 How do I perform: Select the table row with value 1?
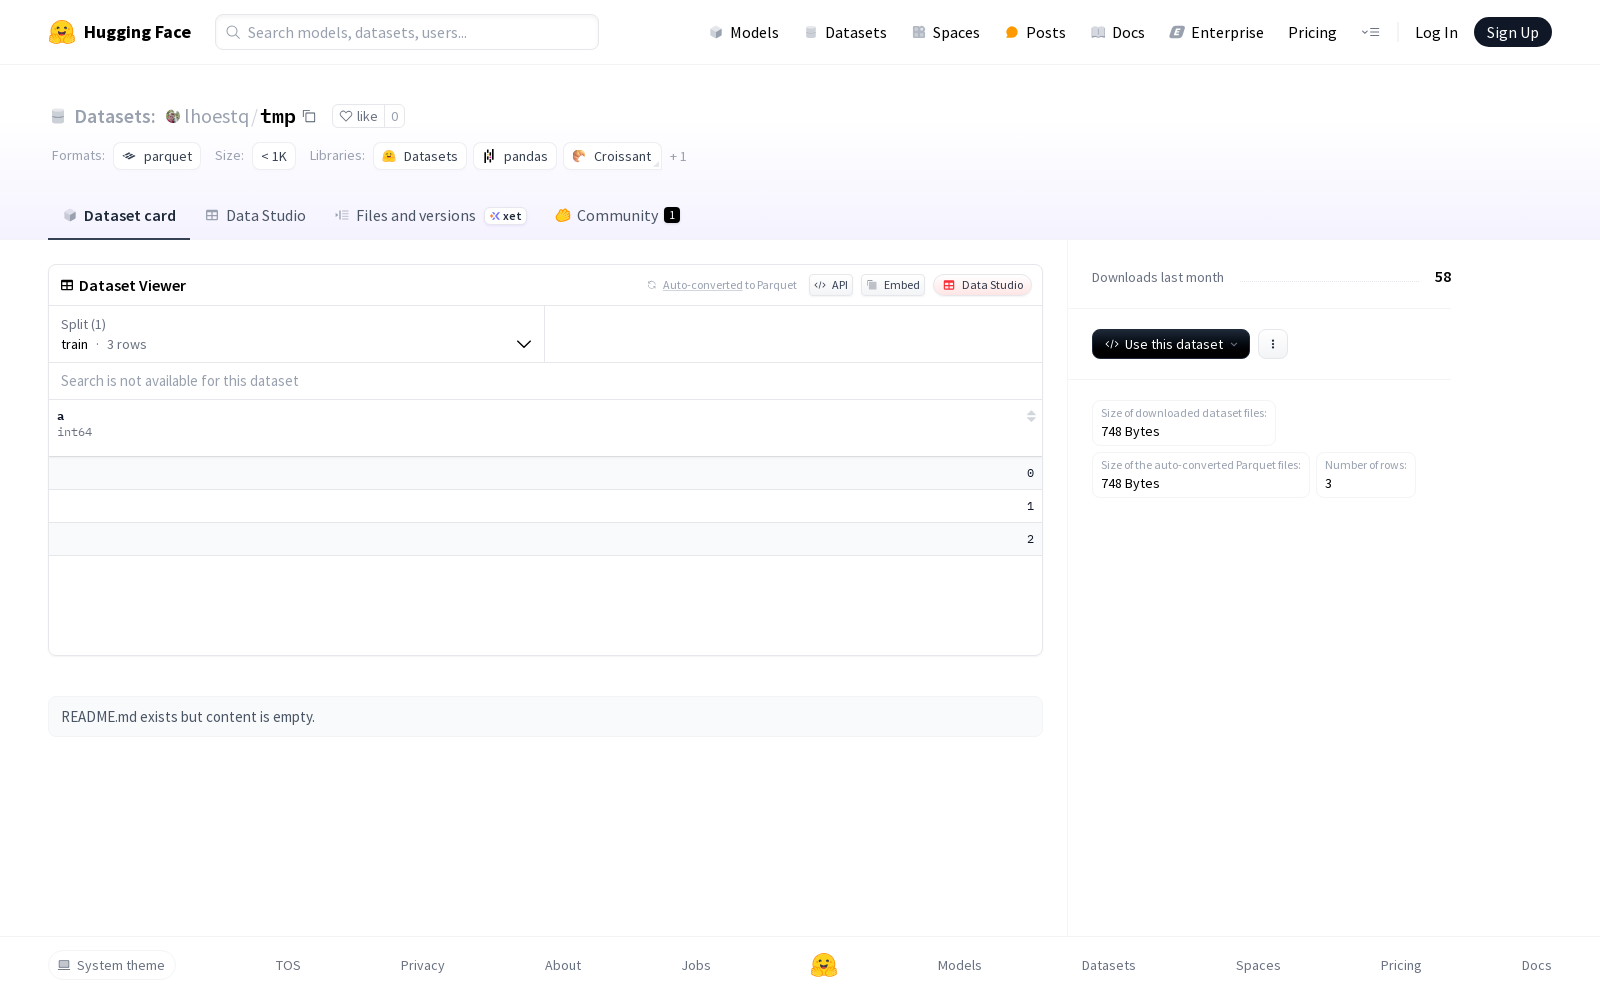545,506
